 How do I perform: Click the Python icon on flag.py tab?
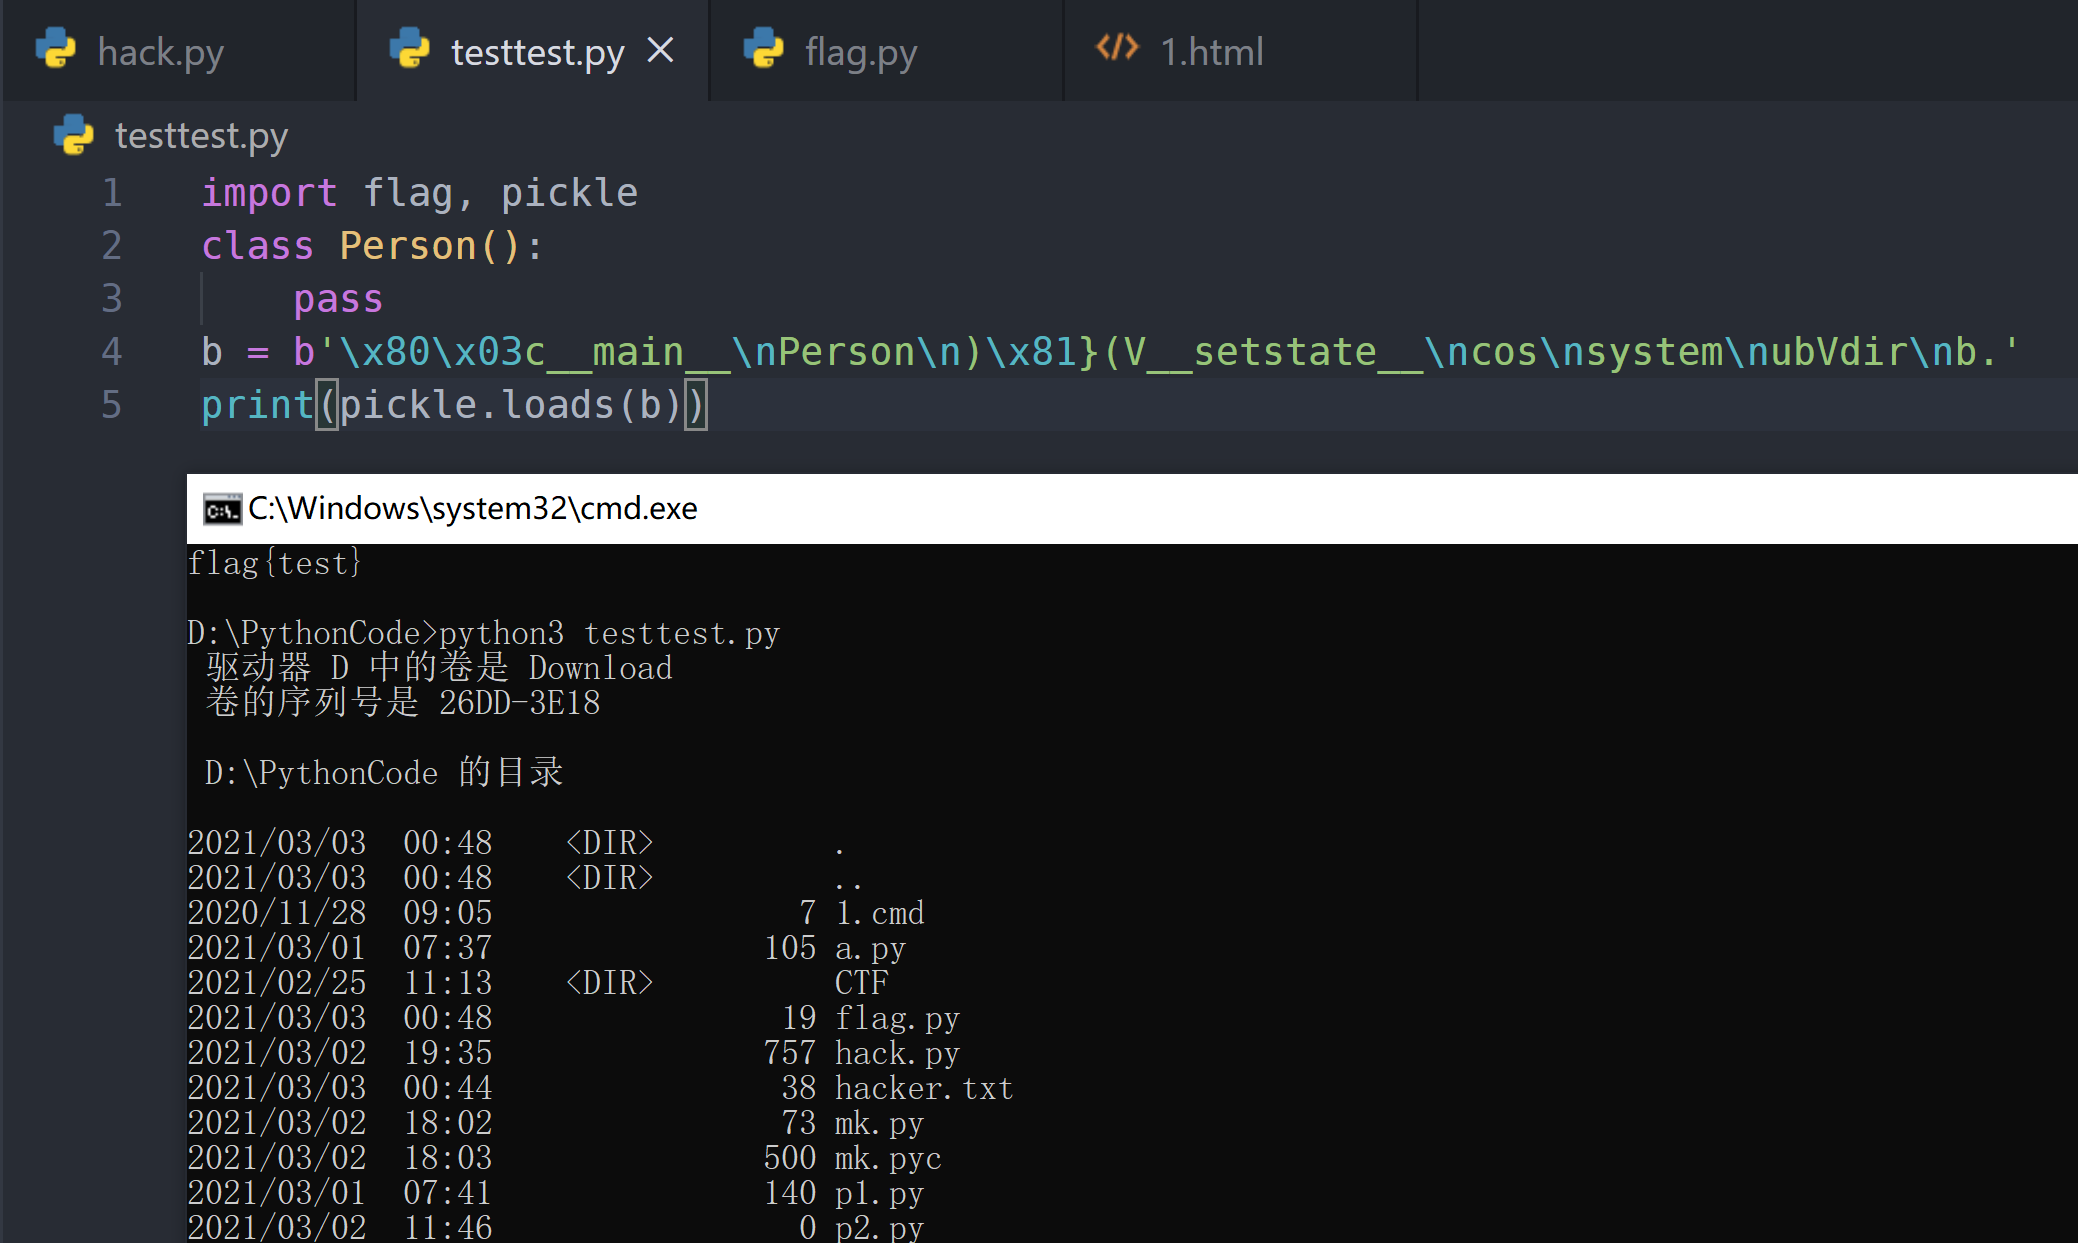[764, 49]
